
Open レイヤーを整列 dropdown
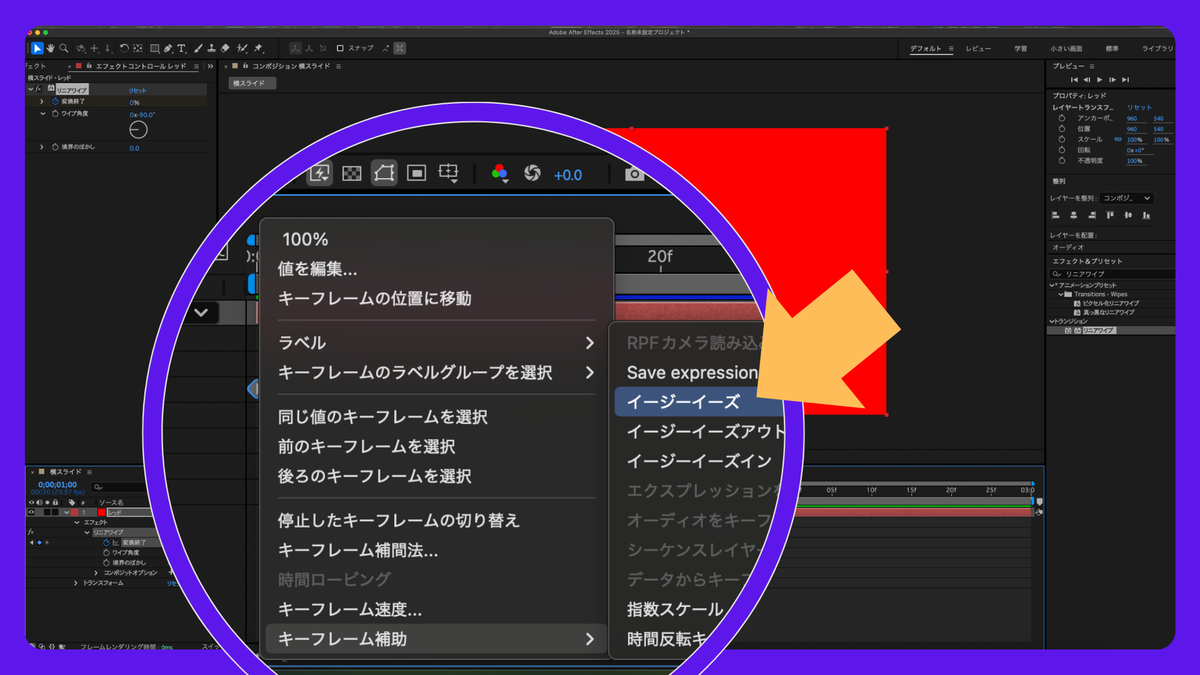[x=1126, y=198]
